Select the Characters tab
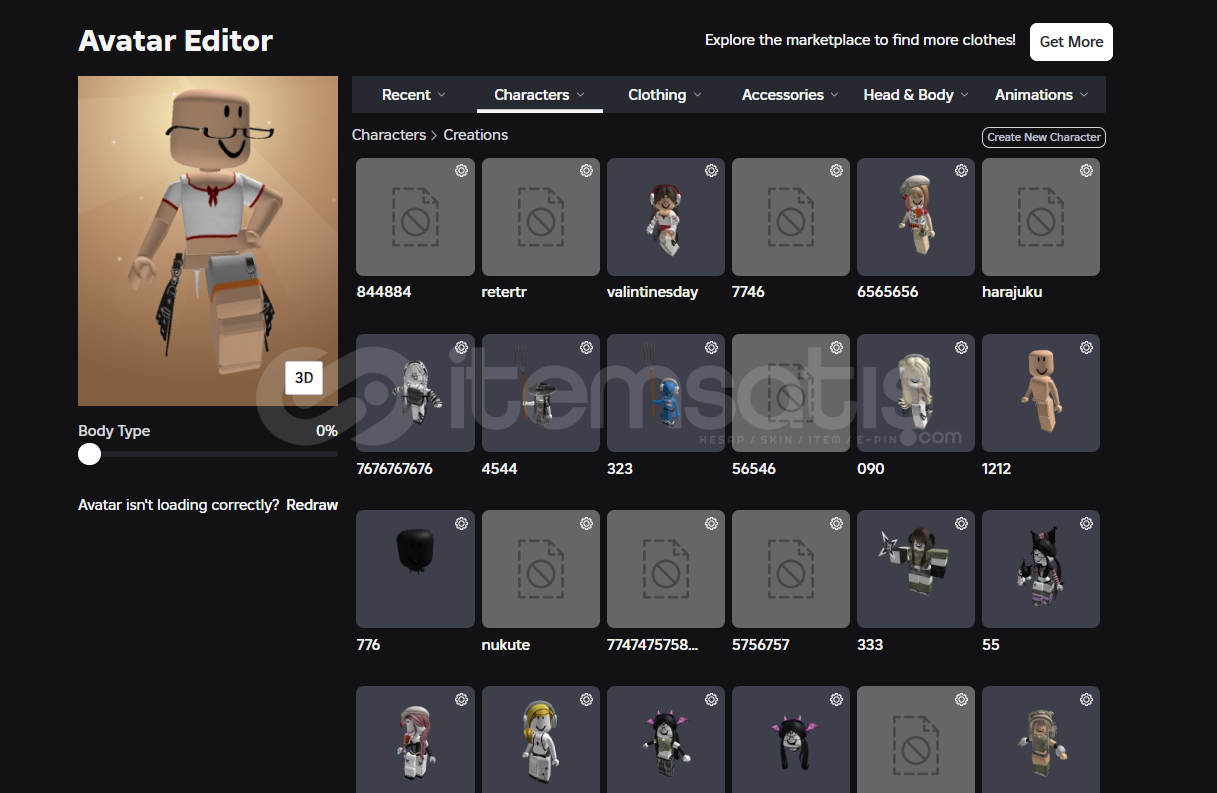This screenshot has width=1217, height=793. tap(539, 95)
